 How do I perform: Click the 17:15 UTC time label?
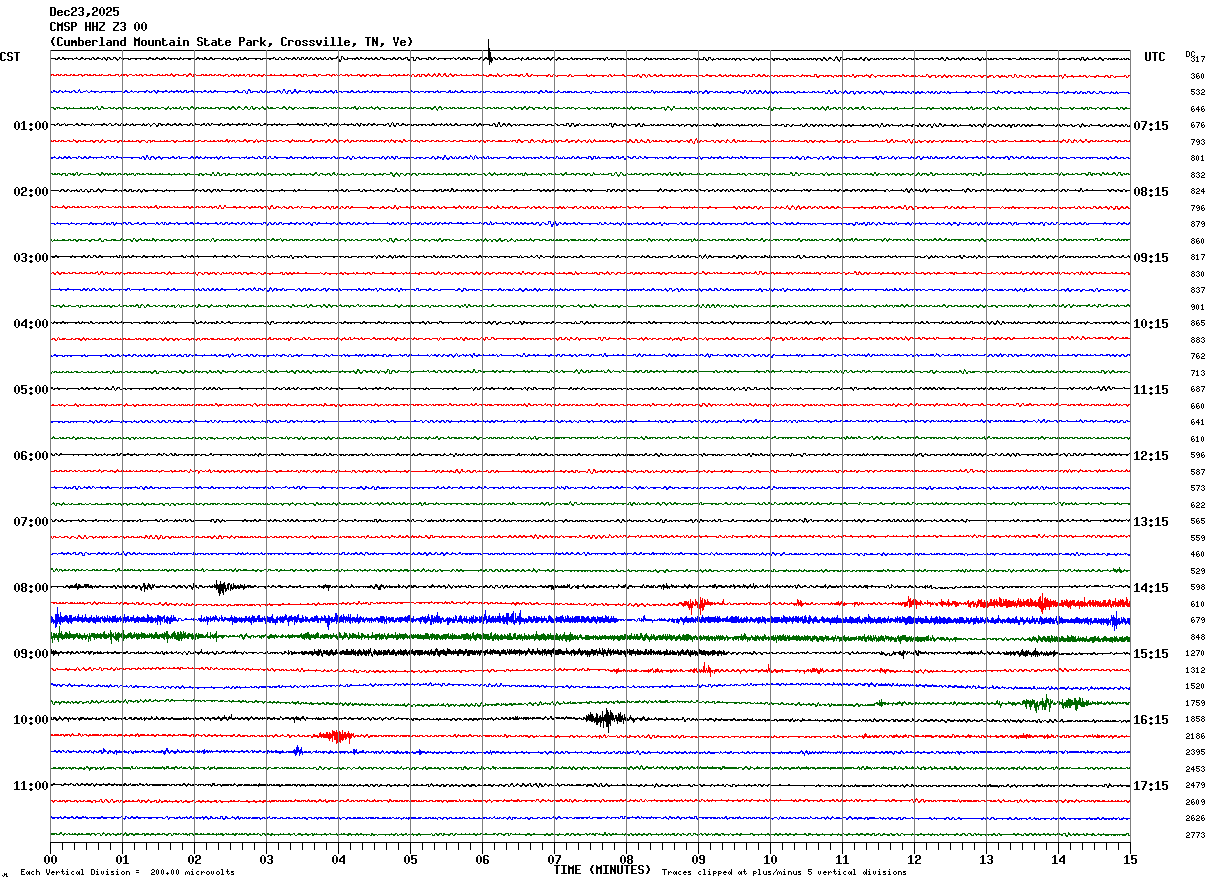(1151, 786)
